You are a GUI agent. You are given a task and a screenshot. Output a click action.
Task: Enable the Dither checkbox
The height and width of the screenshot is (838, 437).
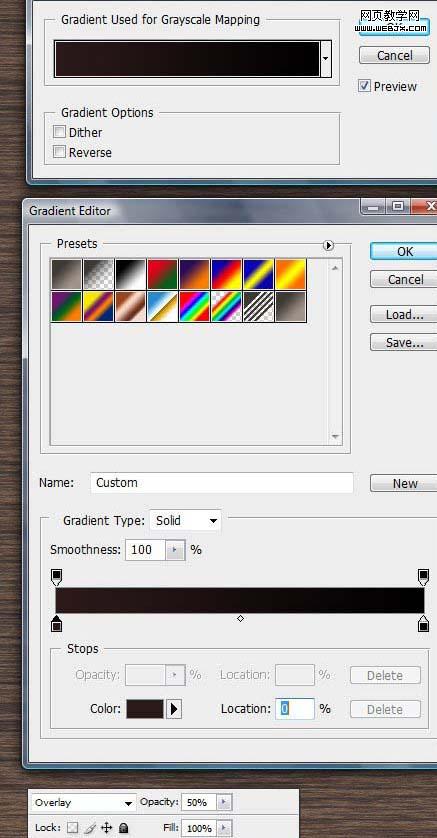tap(59, 131)
